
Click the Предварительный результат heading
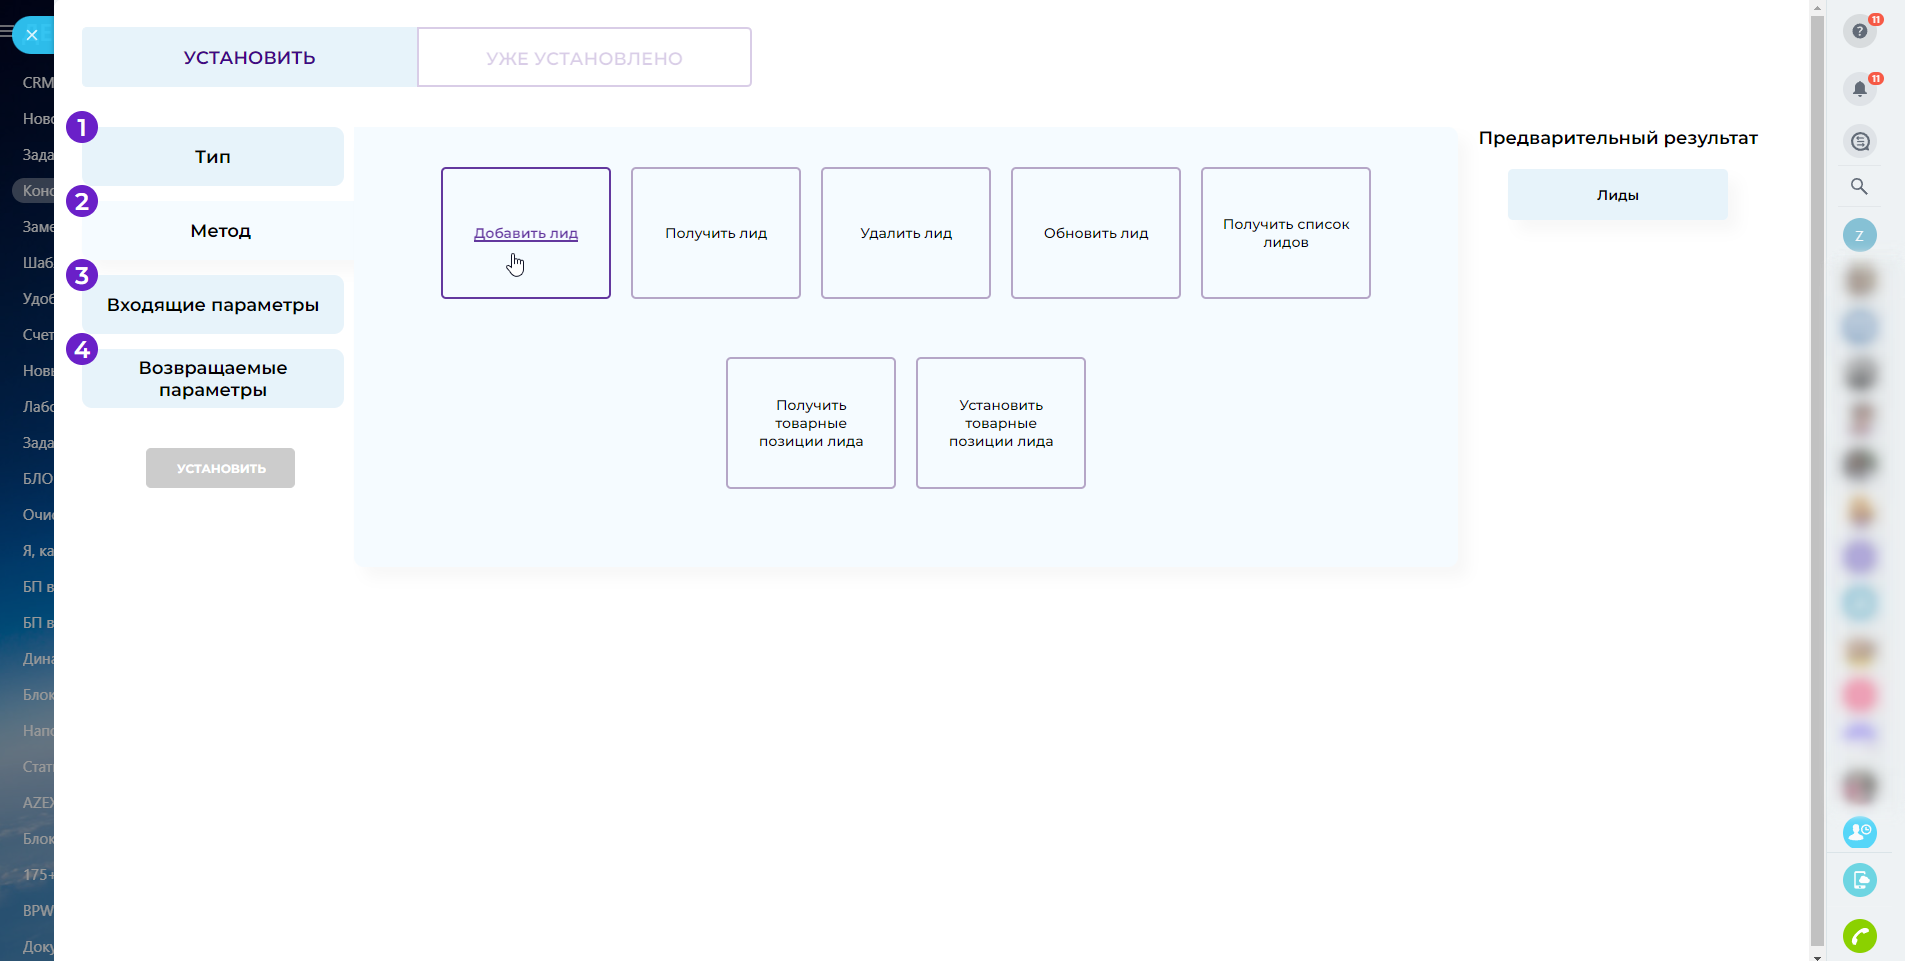point(1618,138)
